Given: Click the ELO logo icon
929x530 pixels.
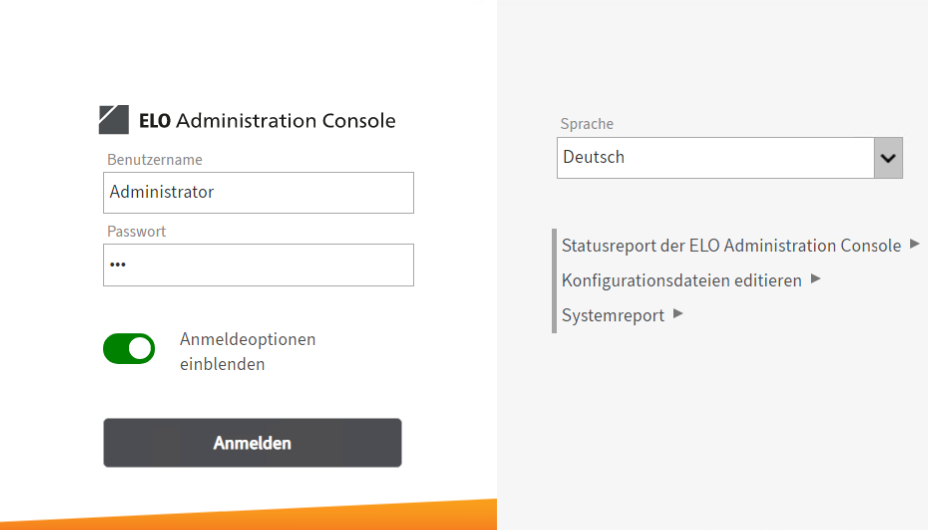Looking at the screenshot, I should coord(113,119).
